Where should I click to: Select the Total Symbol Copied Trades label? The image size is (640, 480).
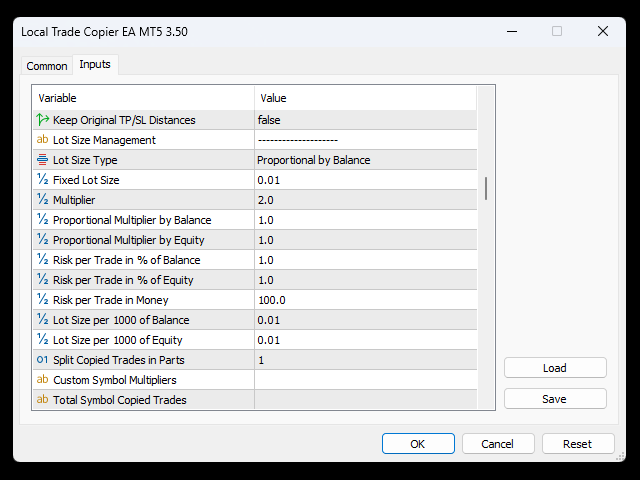point(120,400)
